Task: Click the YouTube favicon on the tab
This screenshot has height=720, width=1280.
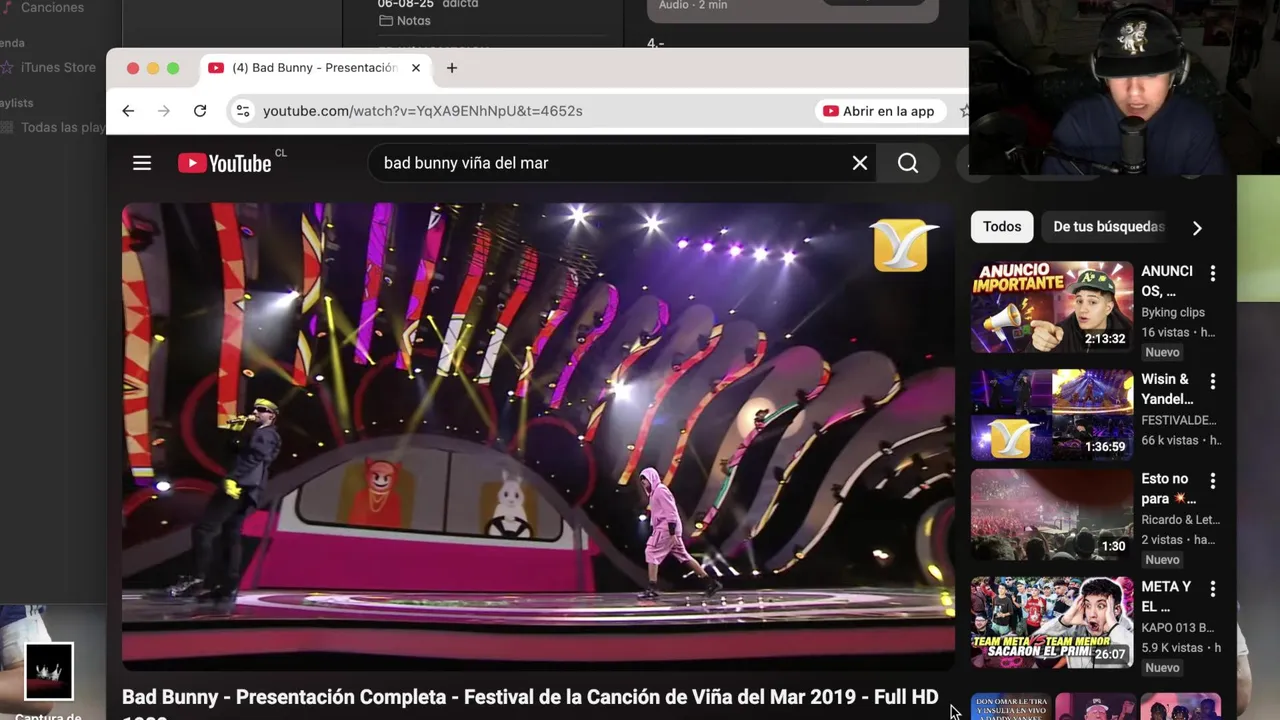Action: pos(216,68)
